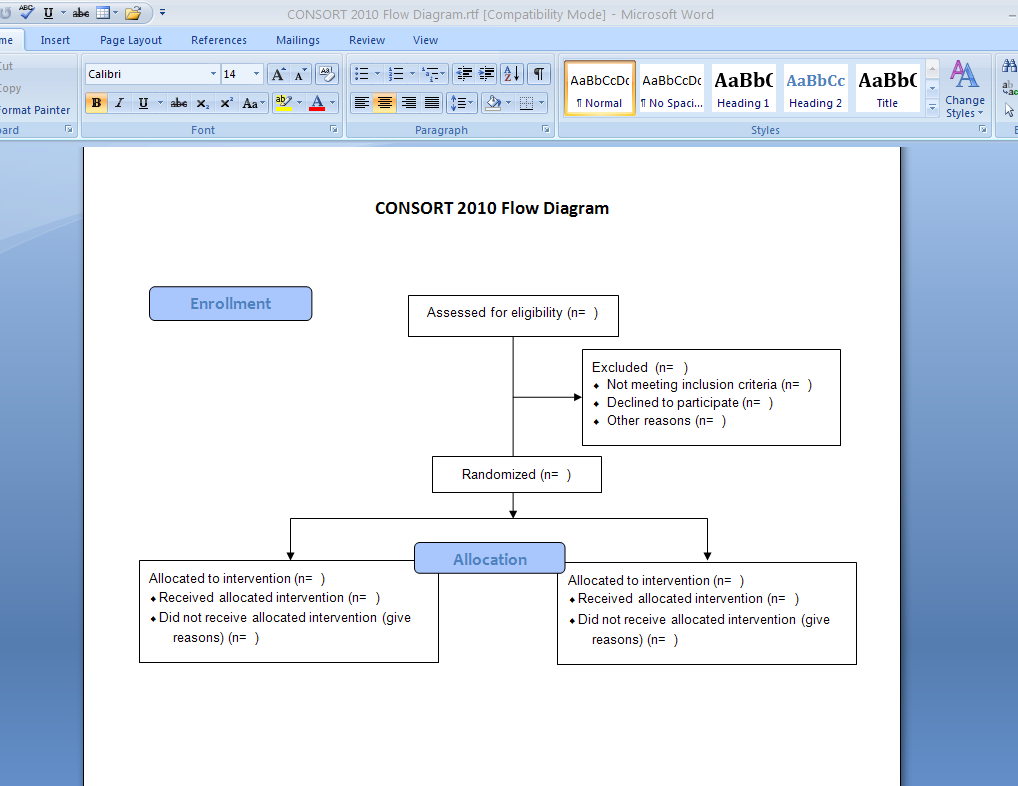Image resolution: width=1018 pixels, height=786 pixels.
Task: Click the Clear Formatting eraser icon
Action: pyautogui.click(x=327, y=74)
